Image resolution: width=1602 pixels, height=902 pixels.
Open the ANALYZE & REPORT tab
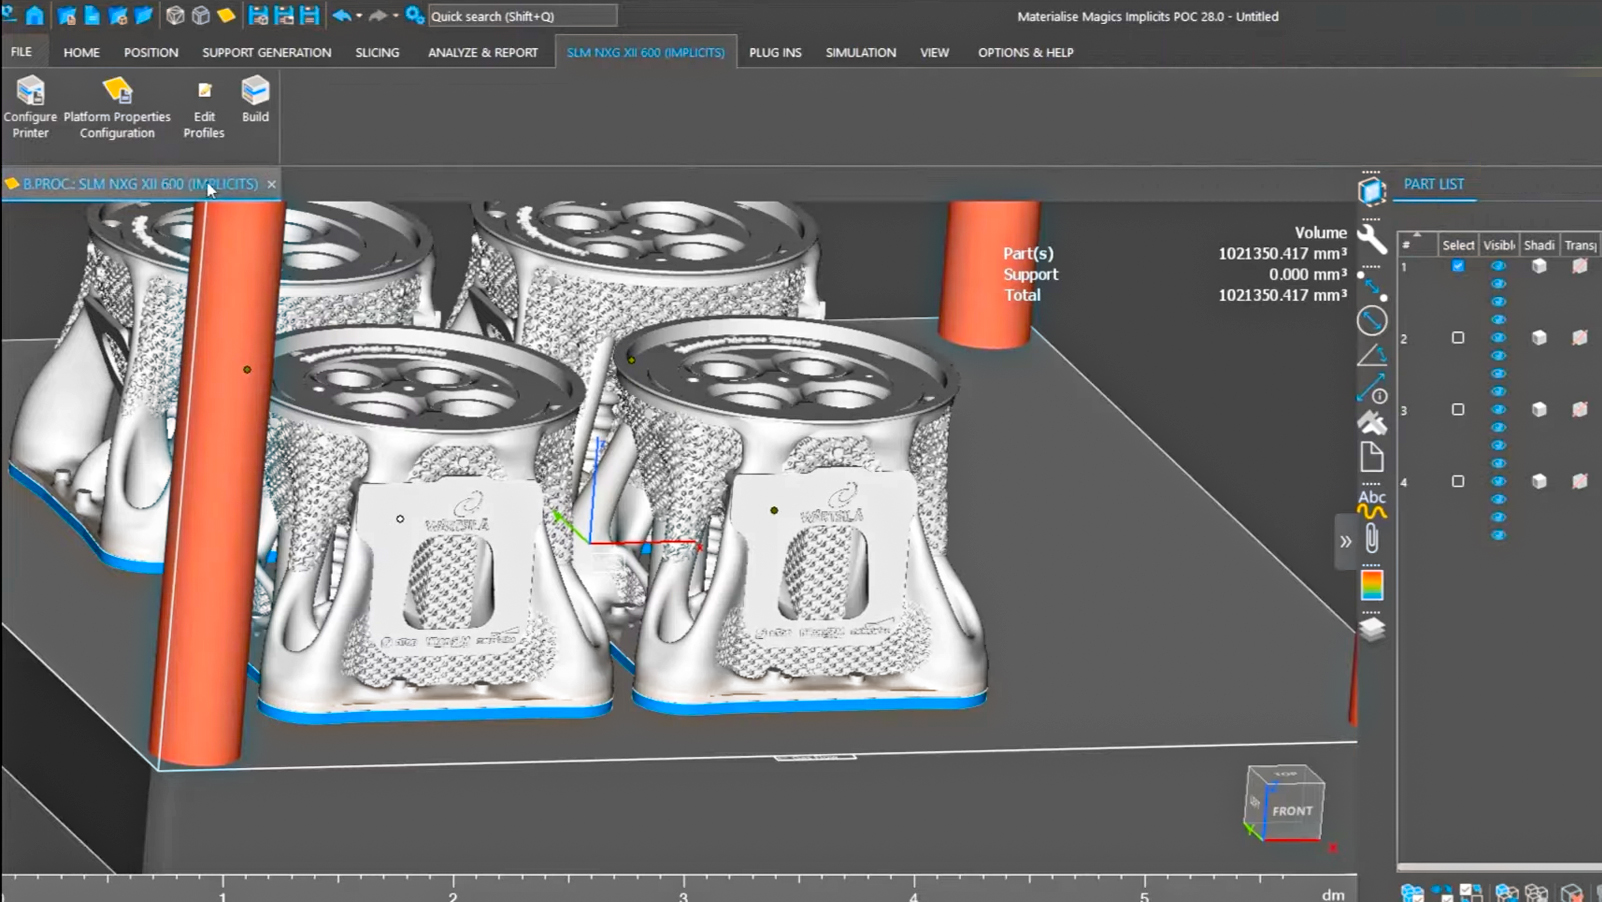coord(483,52)
